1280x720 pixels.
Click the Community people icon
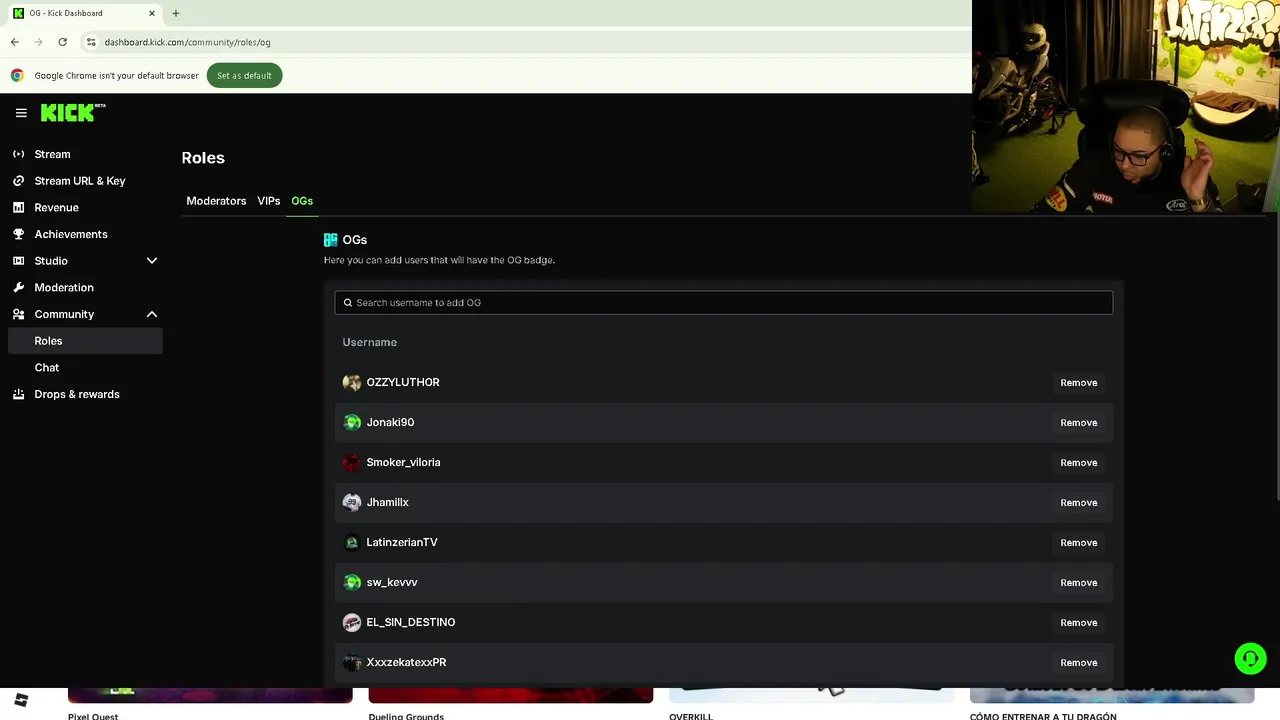pos(18,314)
